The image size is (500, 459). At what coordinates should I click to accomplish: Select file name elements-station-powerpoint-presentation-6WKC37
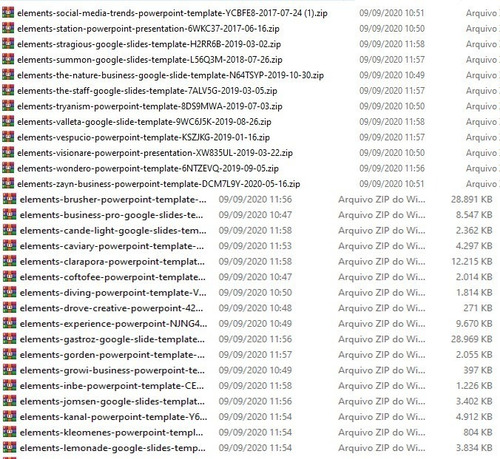click(148, 29)
